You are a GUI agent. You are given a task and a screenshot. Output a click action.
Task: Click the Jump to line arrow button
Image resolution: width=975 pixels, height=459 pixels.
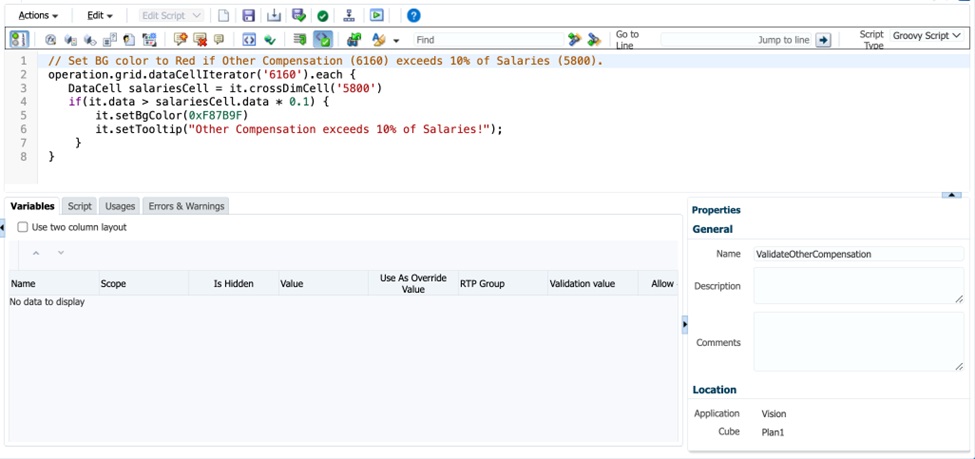(823, 40)
